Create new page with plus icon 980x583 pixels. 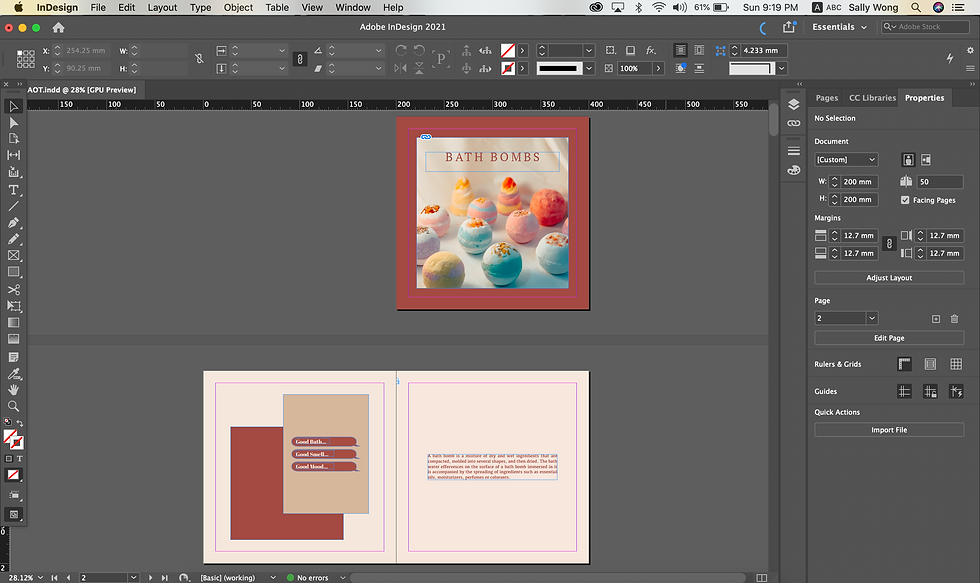click(x=936, y=318)
